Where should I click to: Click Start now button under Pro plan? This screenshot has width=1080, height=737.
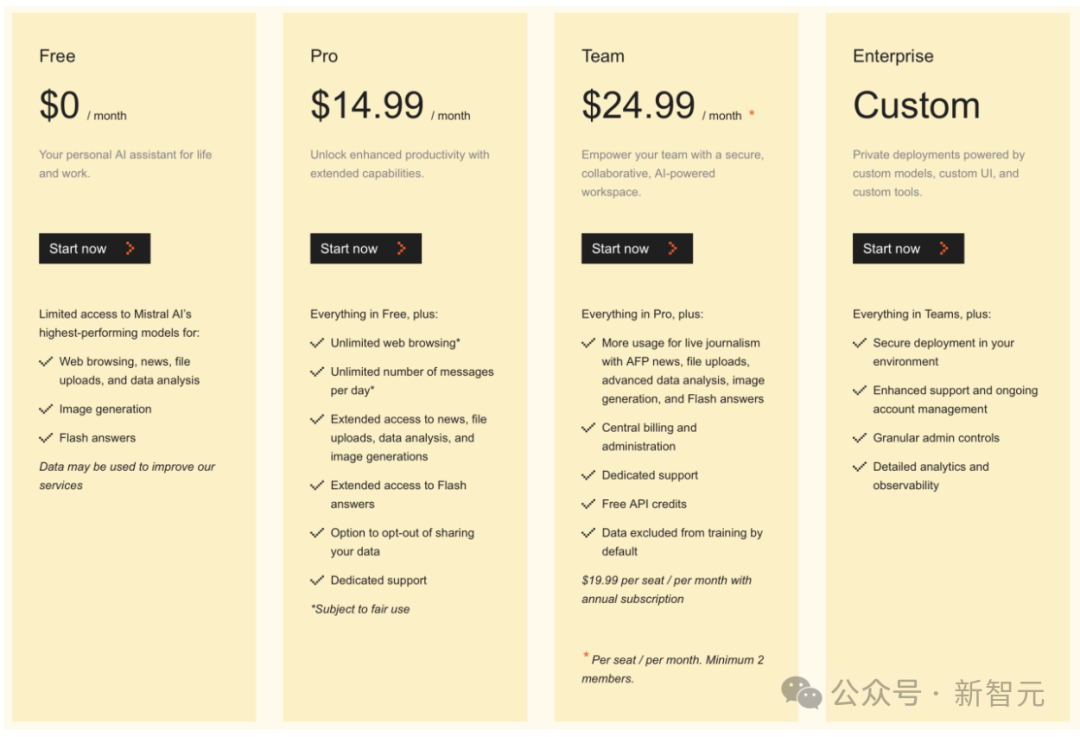(366, 249)
